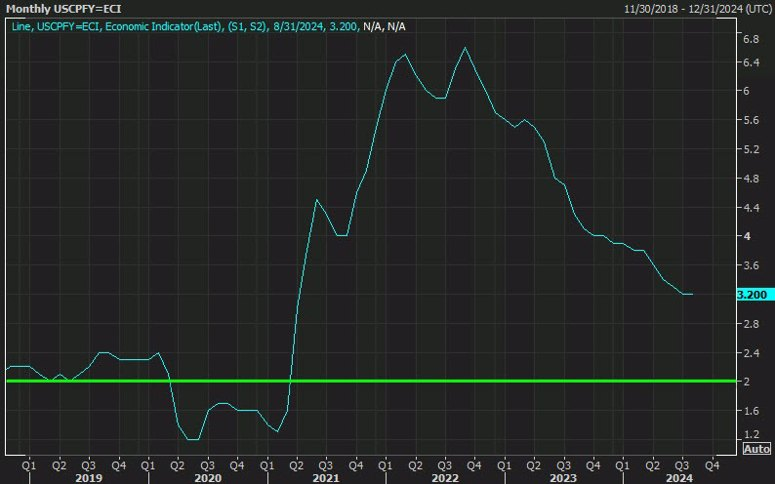Click the 8/31/2024 date in legend

299,27
